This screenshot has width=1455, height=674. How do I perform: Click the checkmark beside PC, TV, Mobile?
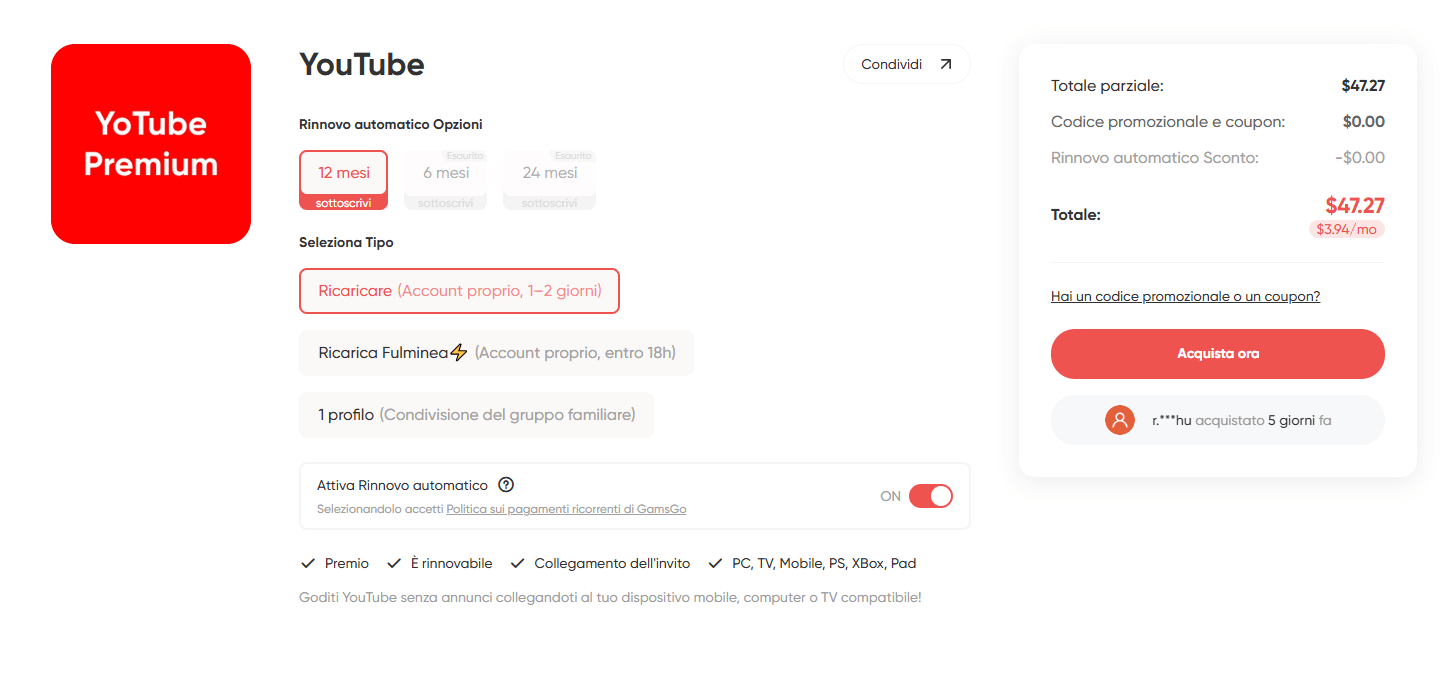click(715, 563)
